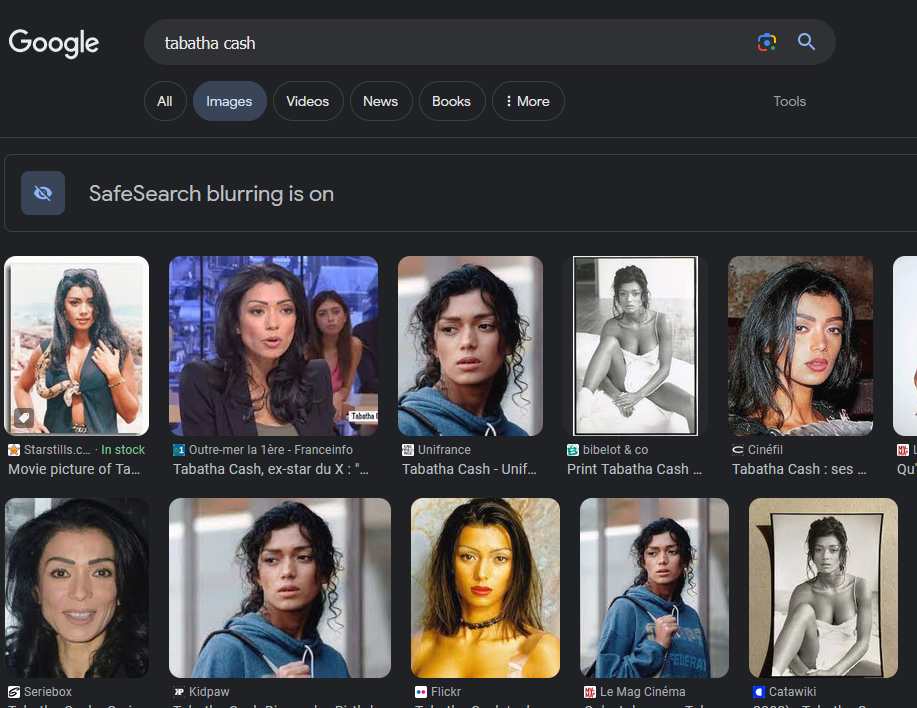
Task: Select the News tab
Action: pos(380,101)
